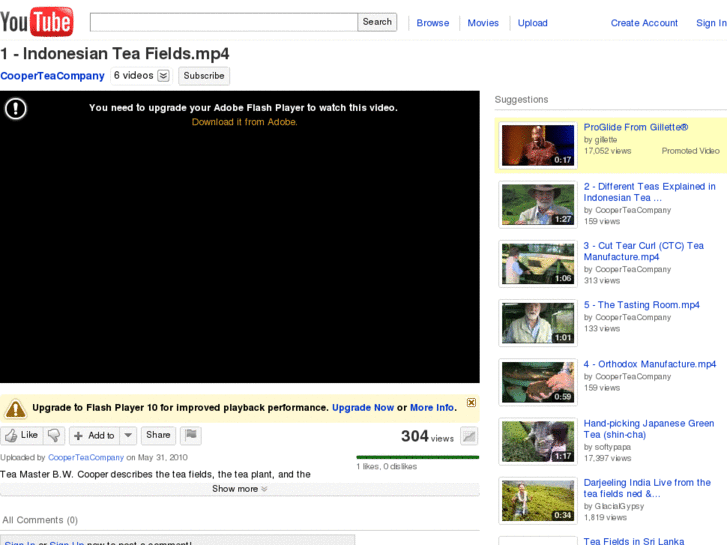
Task: Open the Movies tab
Action: click(x=483, y=23)
